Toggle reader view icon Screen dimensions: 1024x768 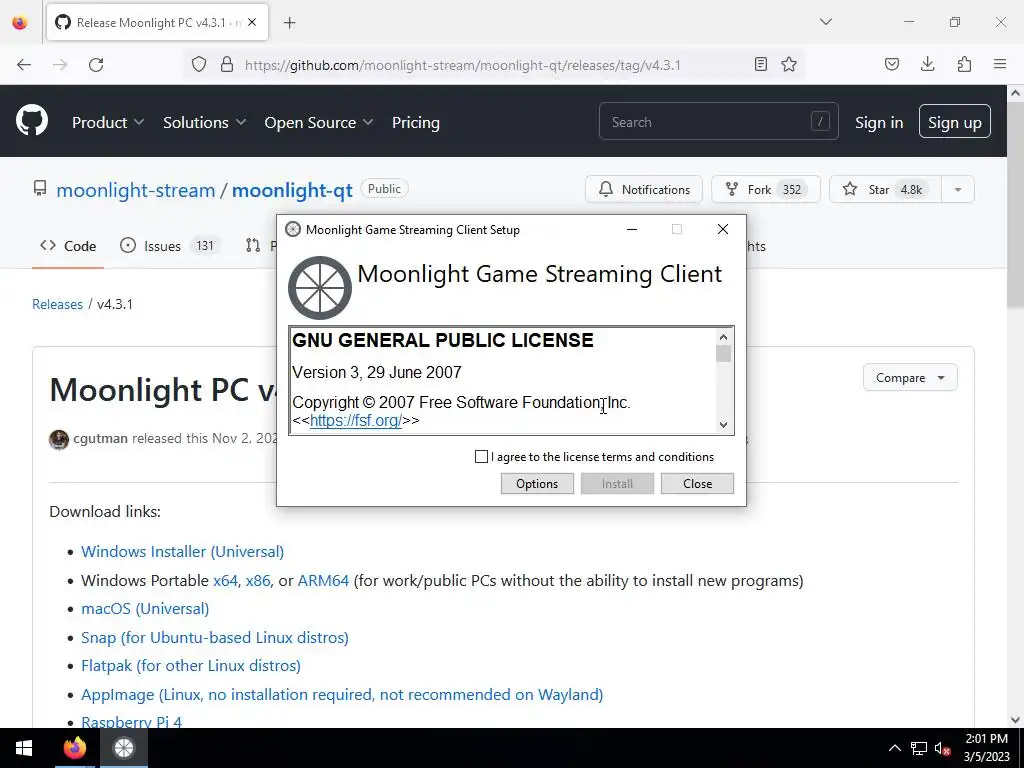(x=760, y=64)
